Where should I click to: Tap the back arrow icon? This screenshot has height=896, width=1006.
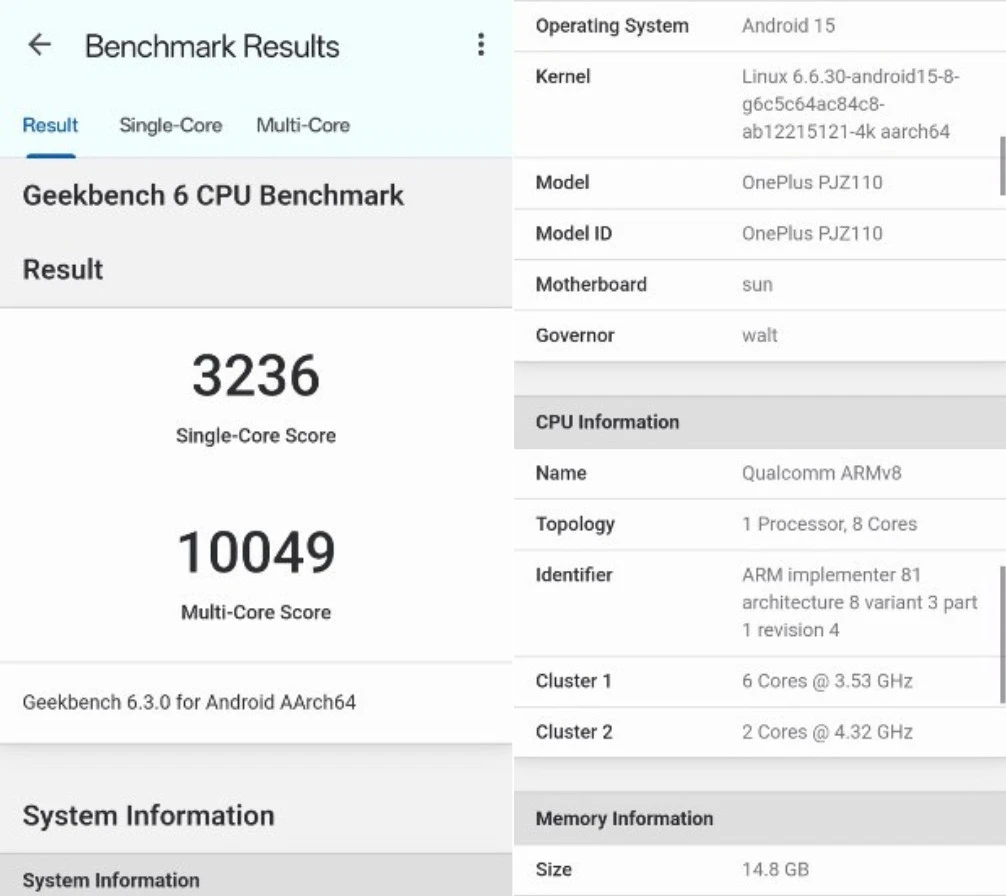[x=39, y=44]
